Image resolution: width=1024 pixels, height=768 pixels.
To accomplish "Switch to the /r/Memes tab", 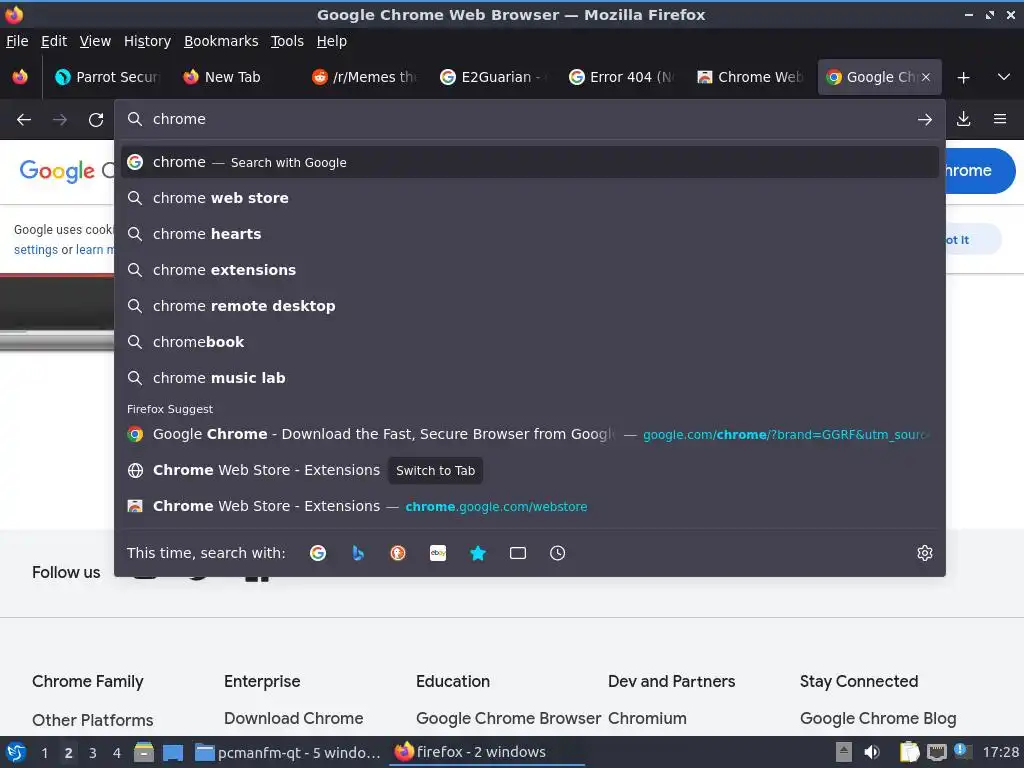I will [x=363, y=77].
